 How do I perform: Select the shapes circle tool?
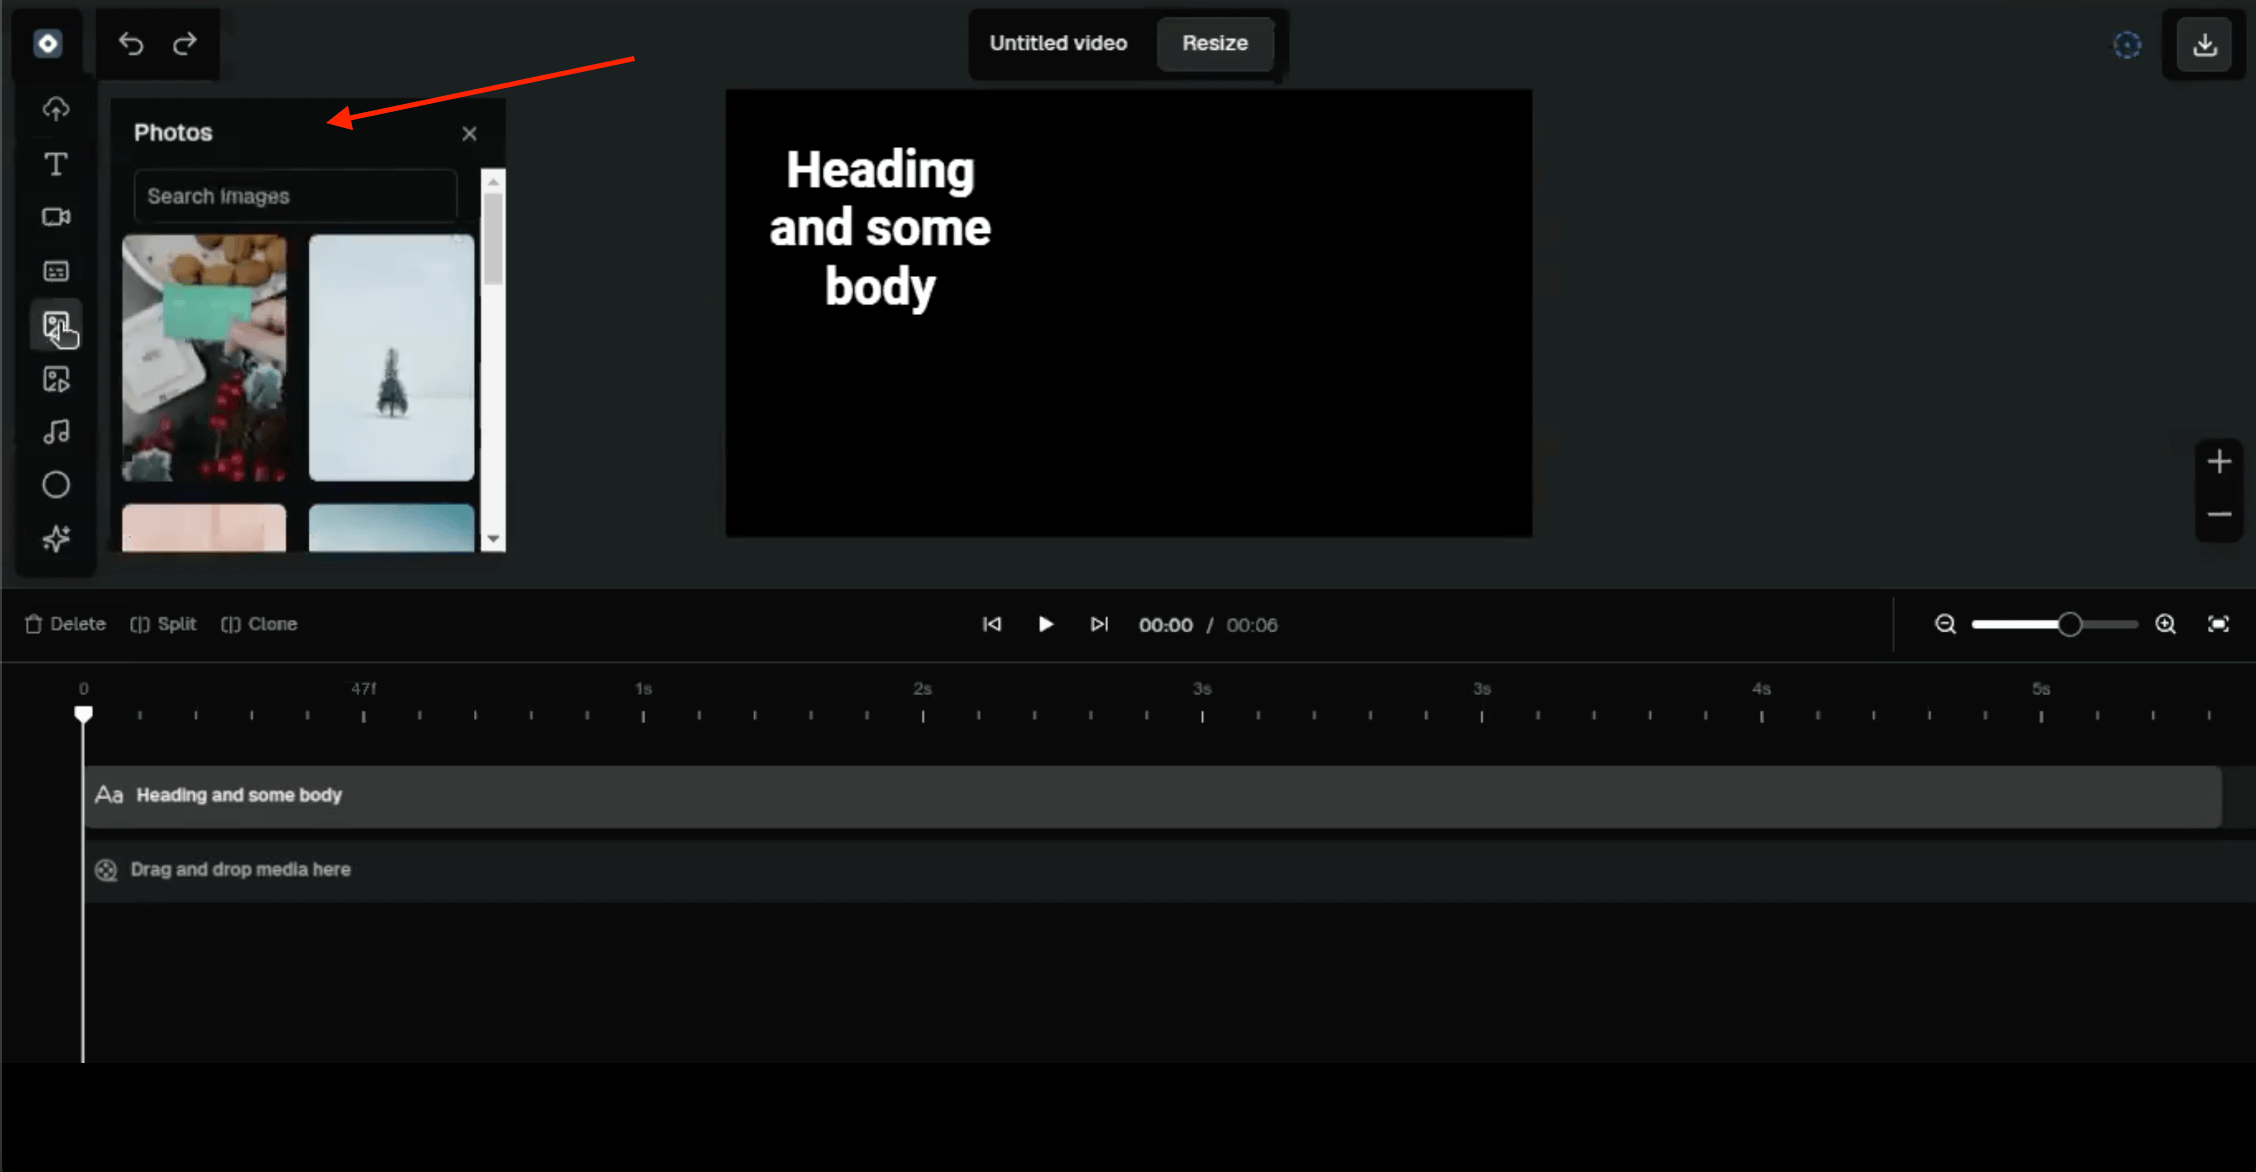[x=56, y=485]
